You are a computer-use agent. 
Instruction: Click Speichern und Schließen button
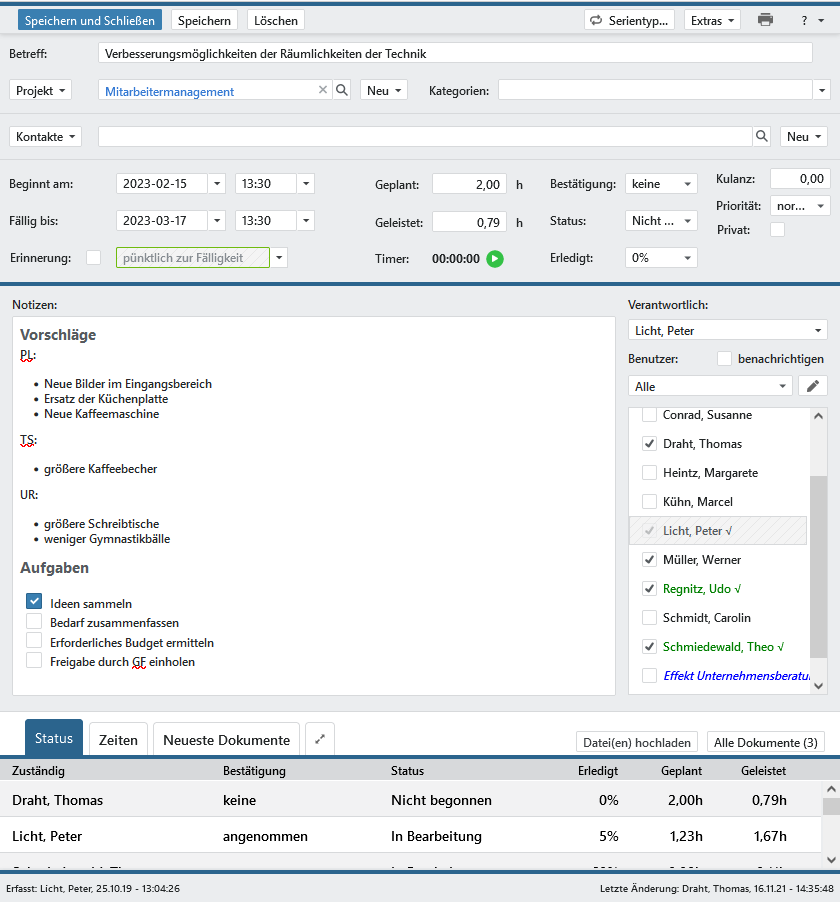tap(90, 20)
